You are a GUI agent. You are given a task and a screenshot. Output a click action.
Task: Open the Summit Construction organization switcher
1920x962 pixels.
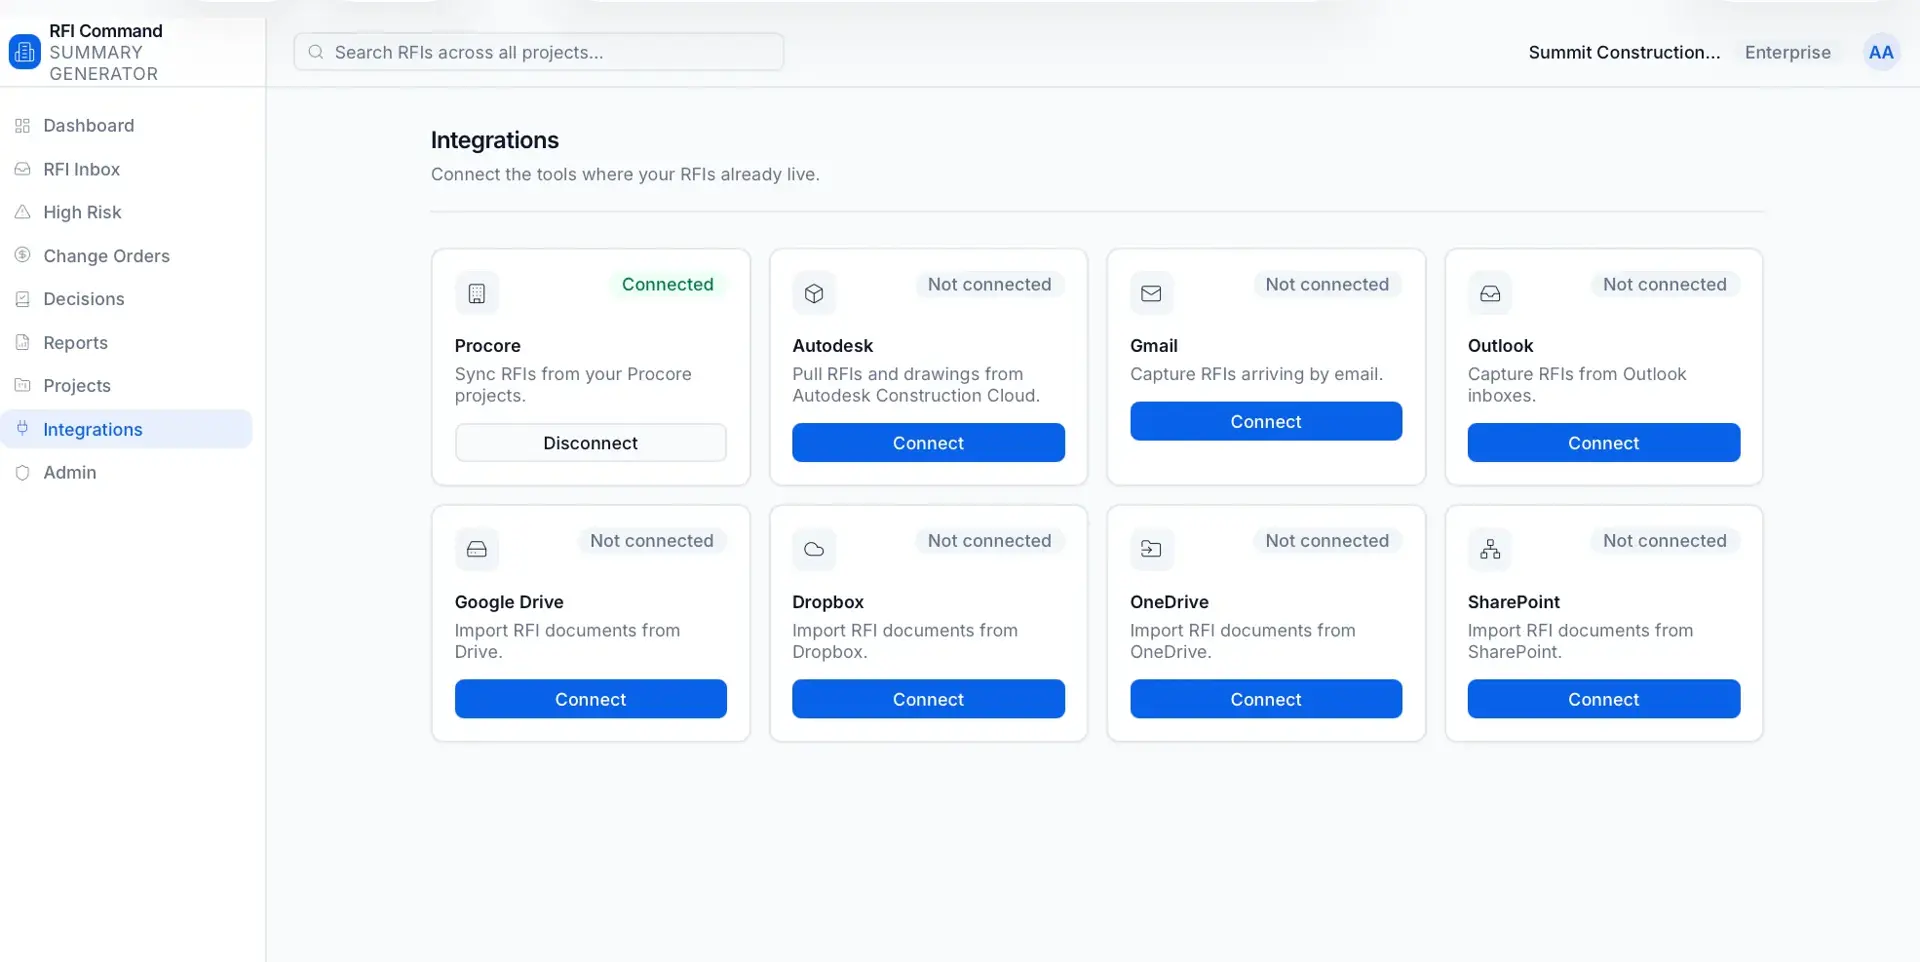[1624, 52]
